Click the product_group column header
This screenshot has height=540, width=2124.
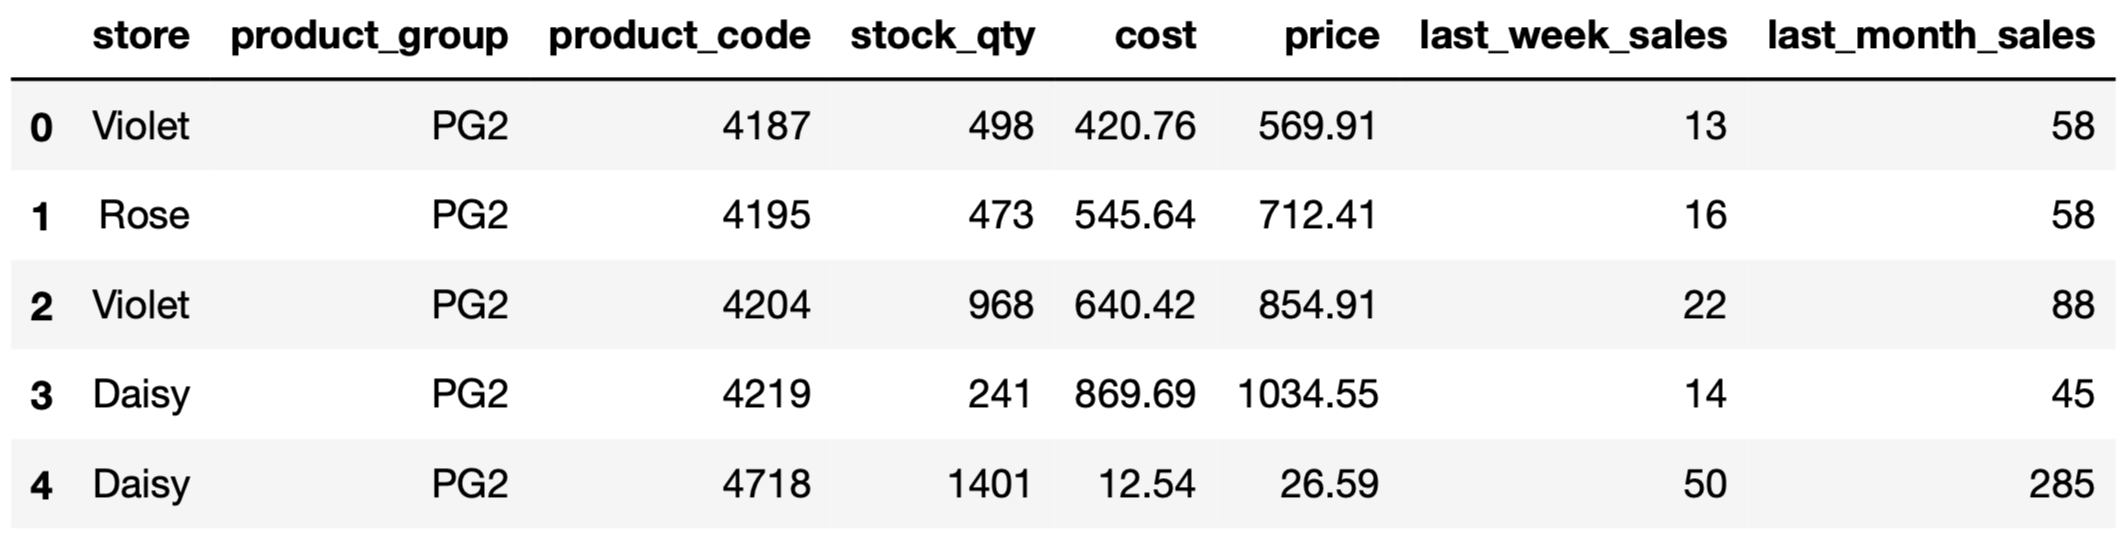(x=369, y=36)
